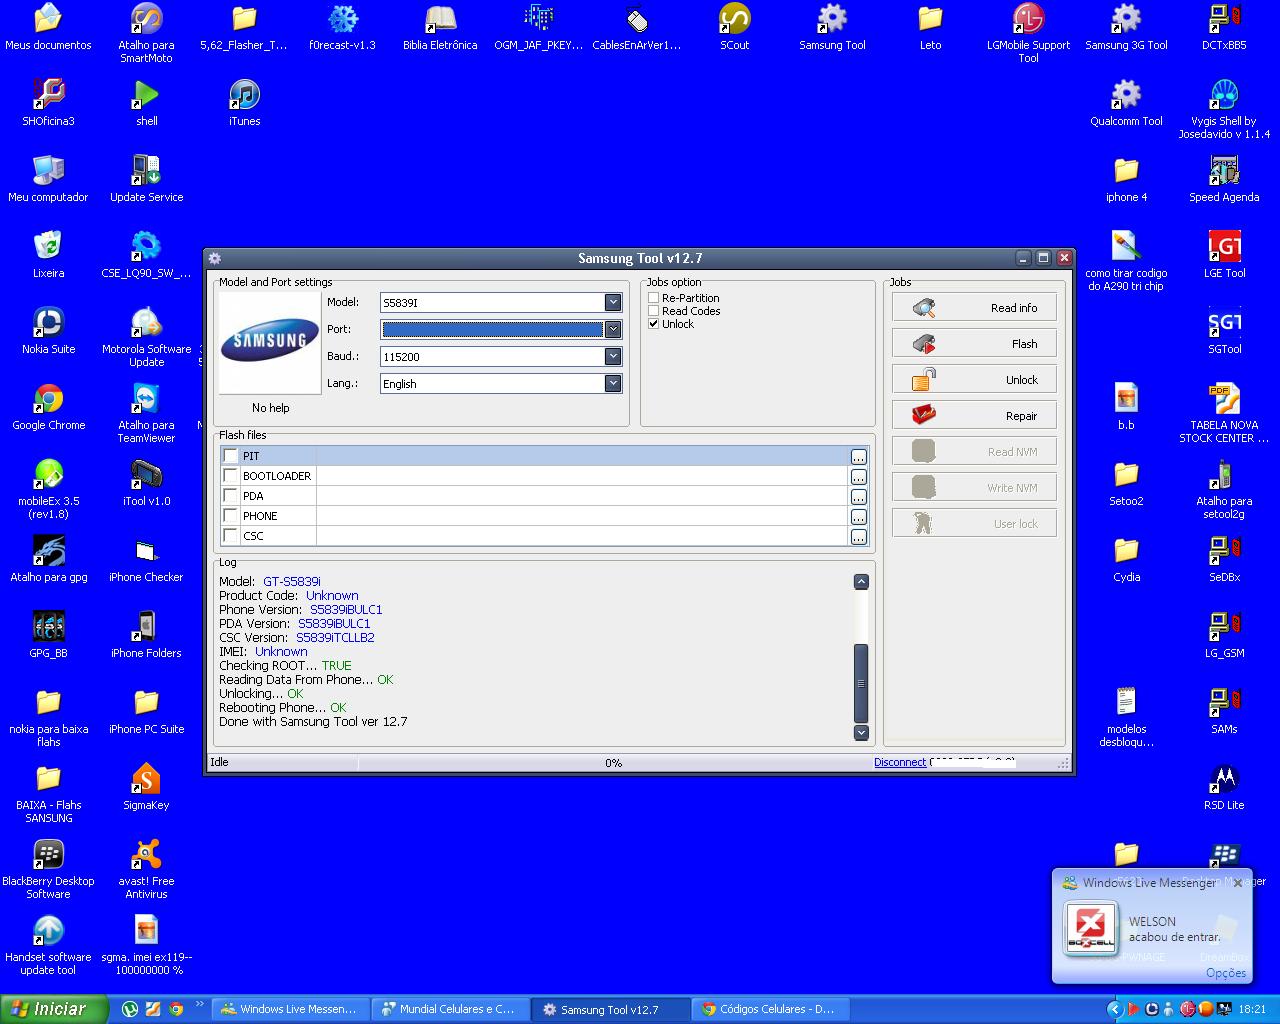Open the iPhone Checker desktop icon
The image size is (1280, 1024).
(x=146, y=559)
